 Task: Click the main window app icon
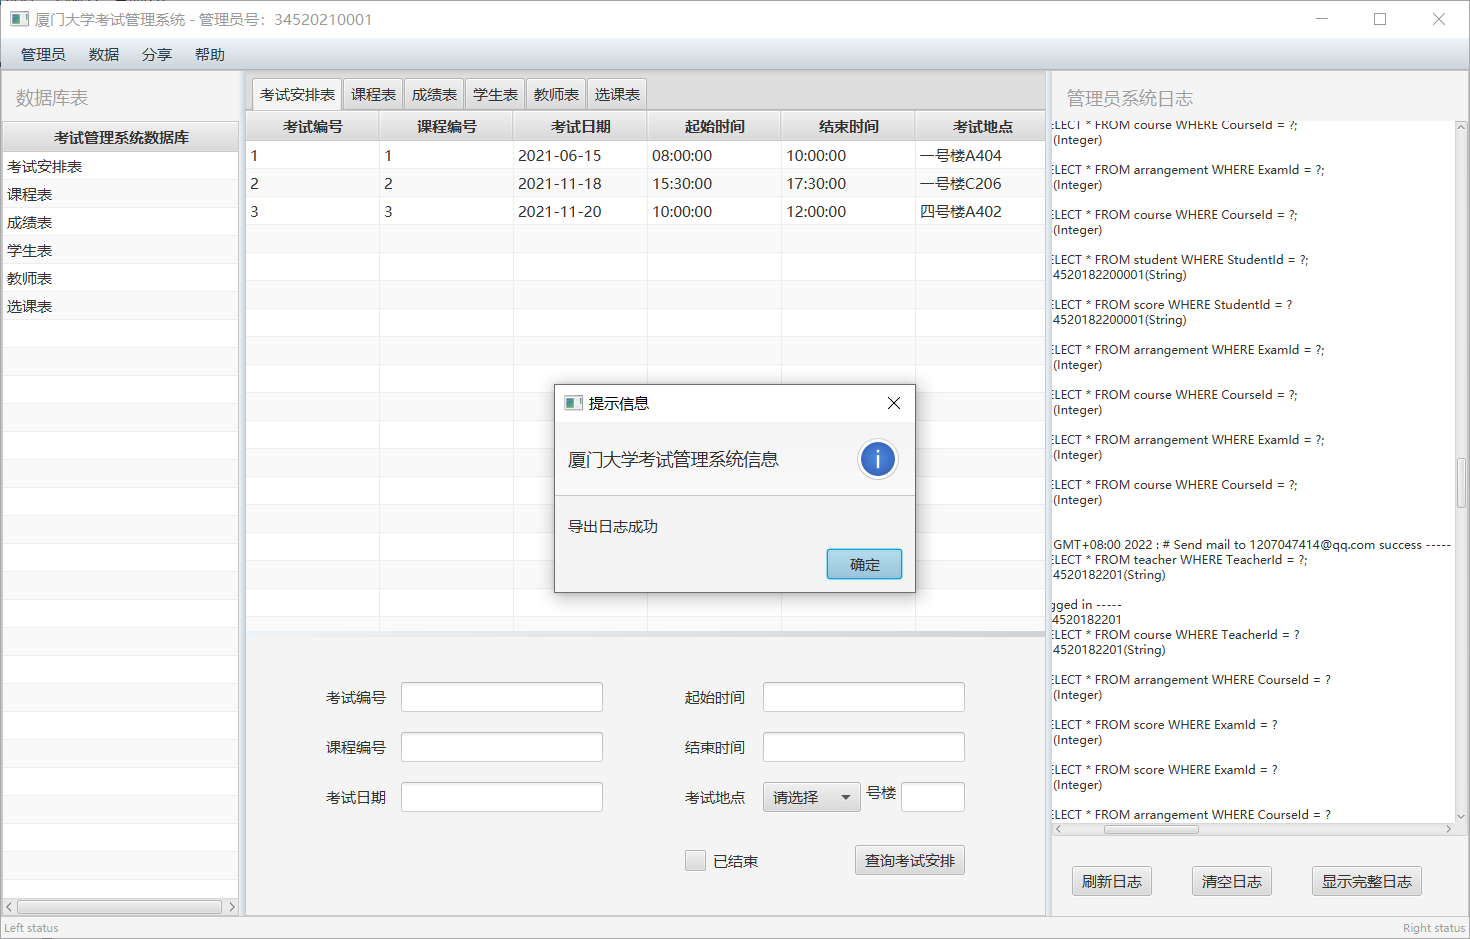pyautogui.click(x=19, y=19)
